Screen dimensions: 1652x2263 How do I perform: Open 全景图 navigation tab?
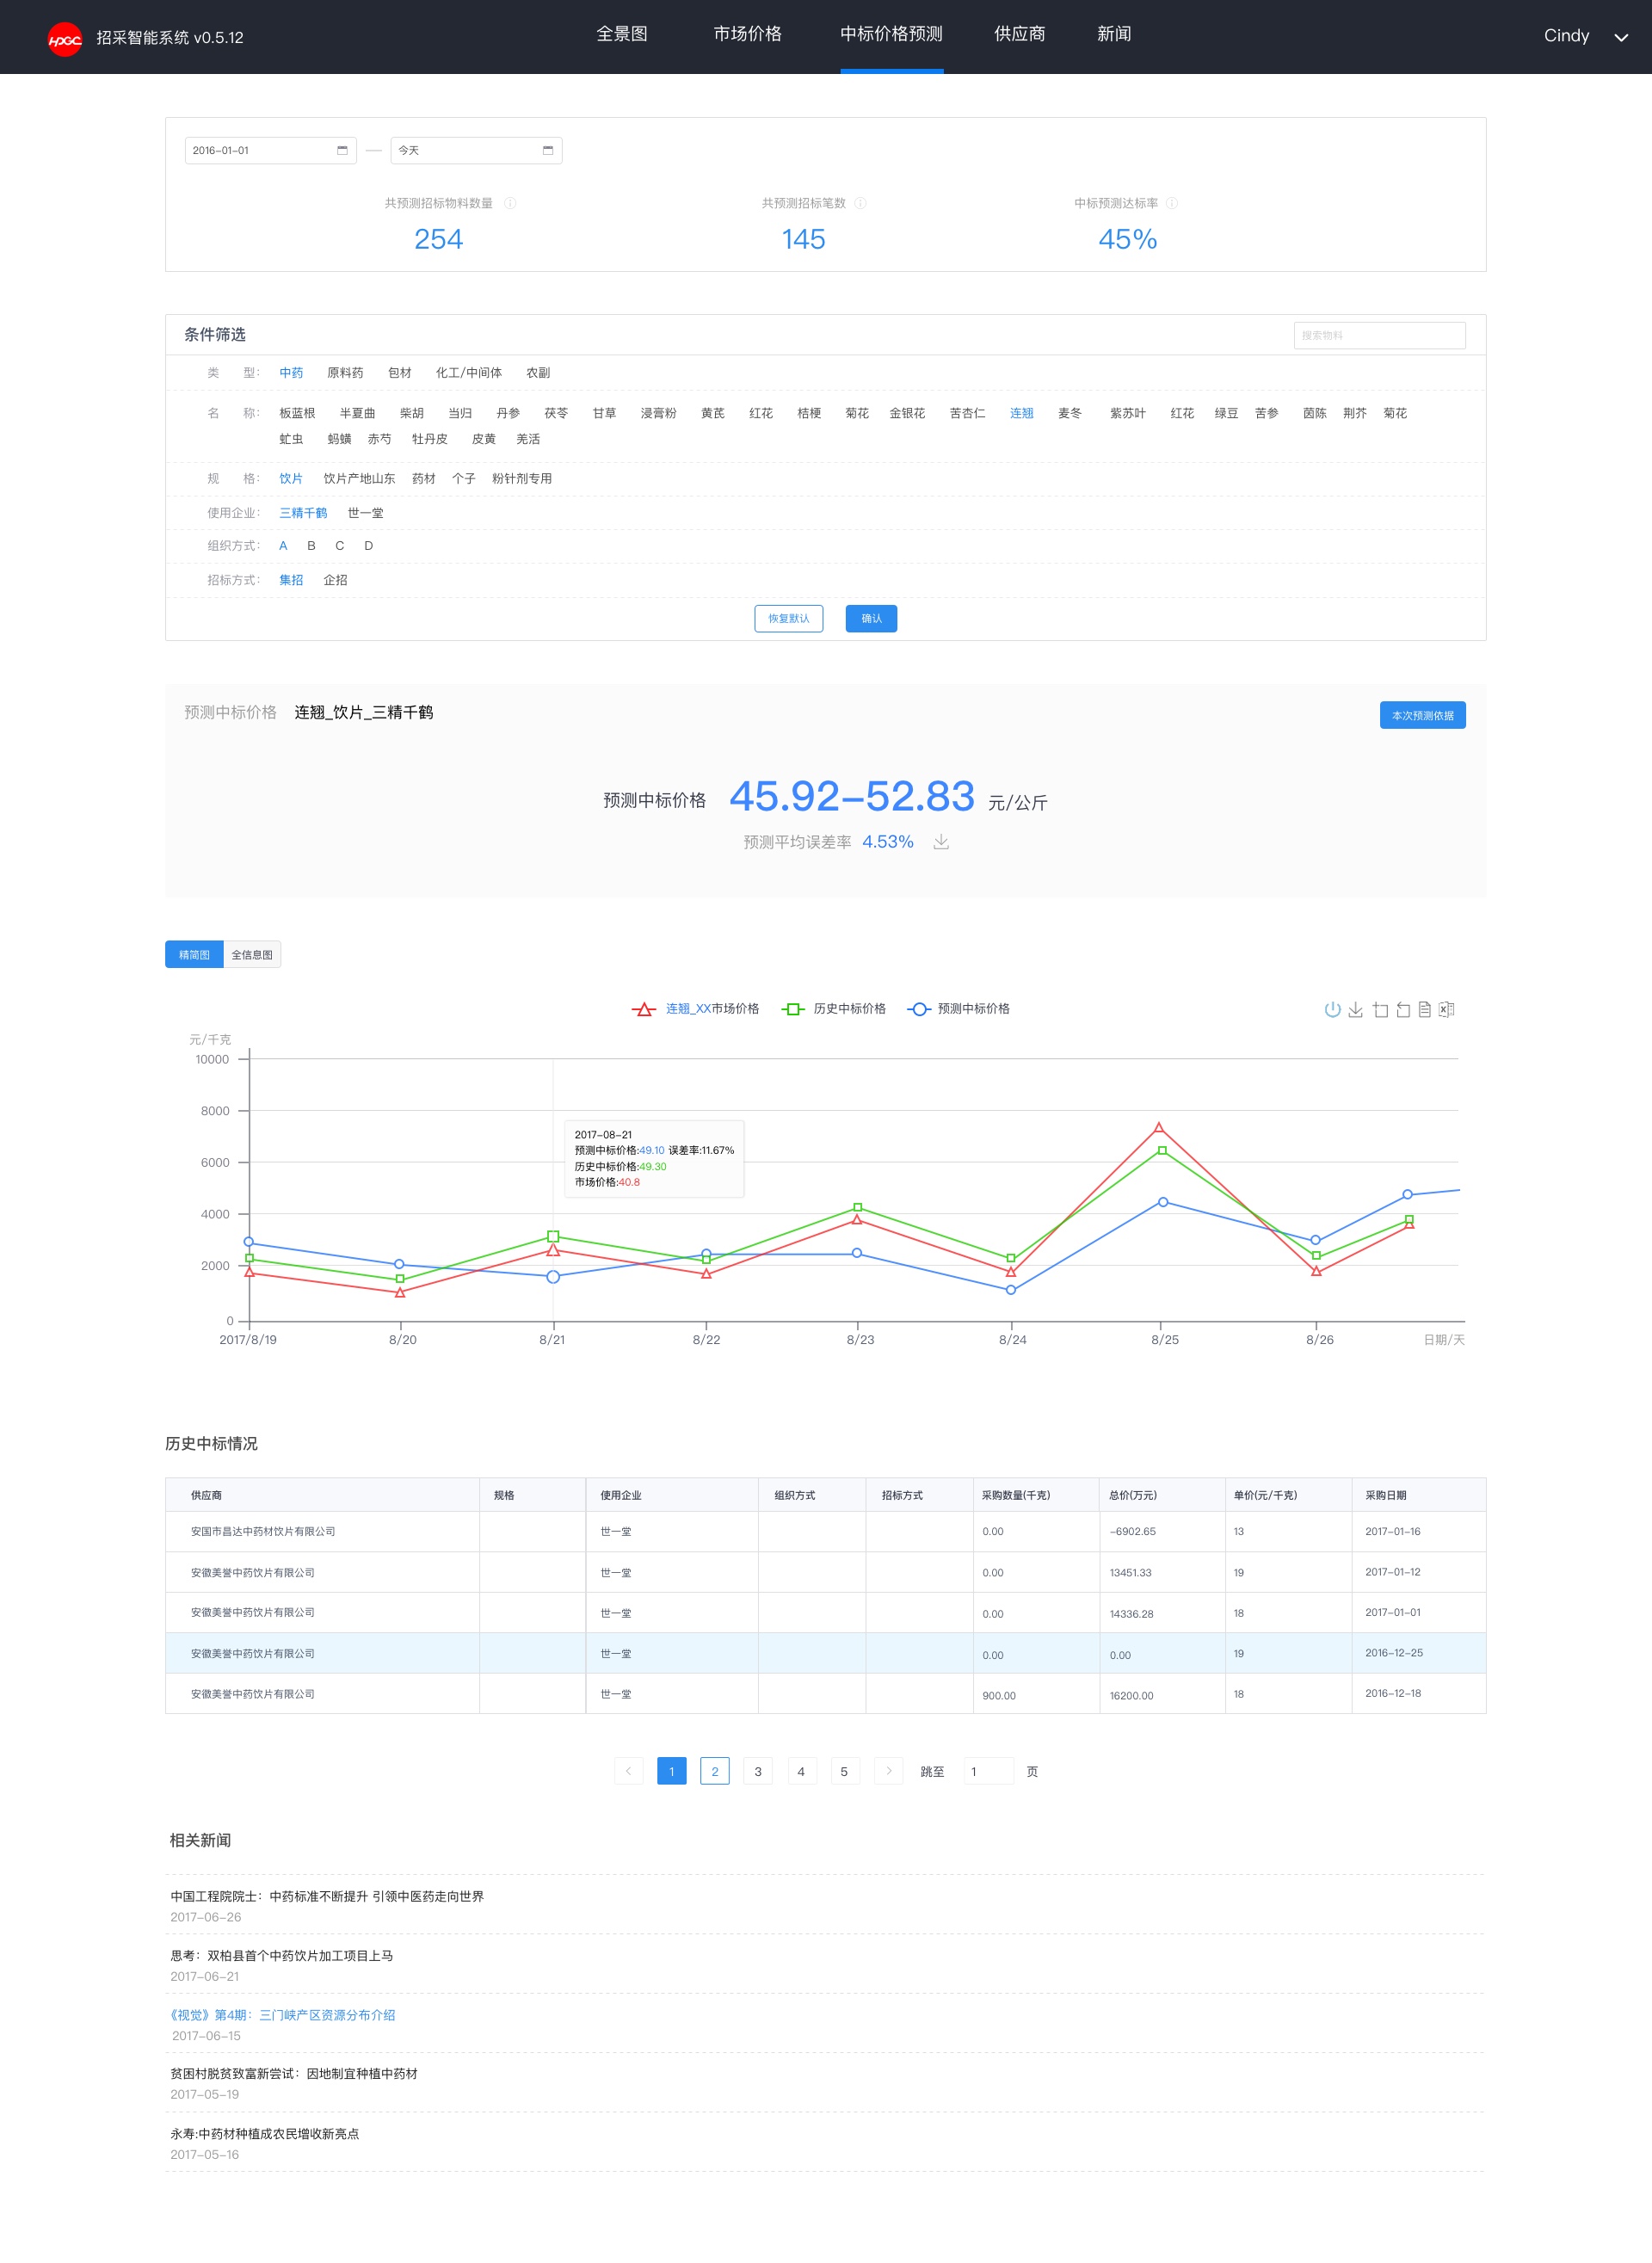pyautogui.click(x=622, y=34)
